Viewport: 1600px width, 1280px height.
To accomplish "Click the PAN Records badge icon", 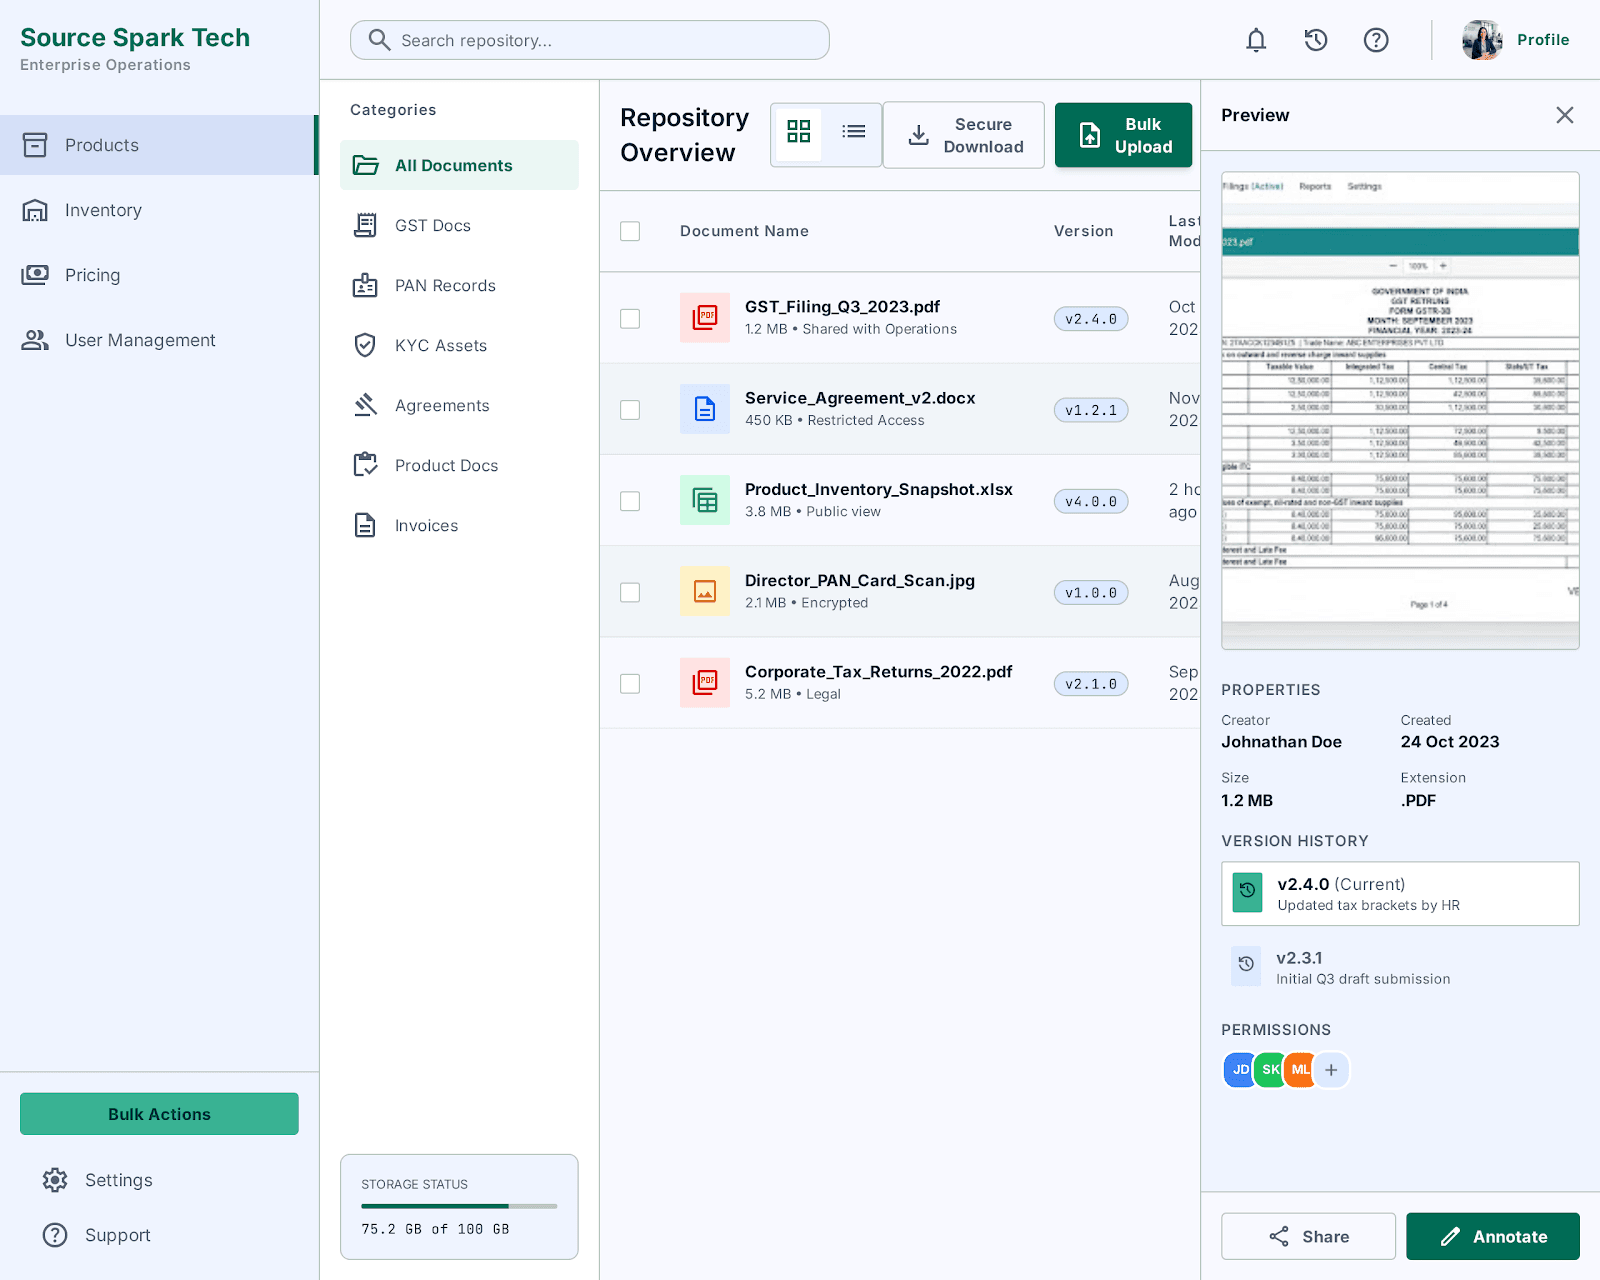I will coord(365,285).
